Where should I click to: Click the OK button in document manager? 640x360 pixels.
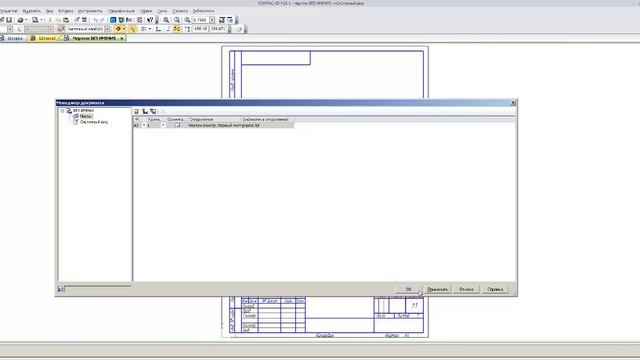409,289
